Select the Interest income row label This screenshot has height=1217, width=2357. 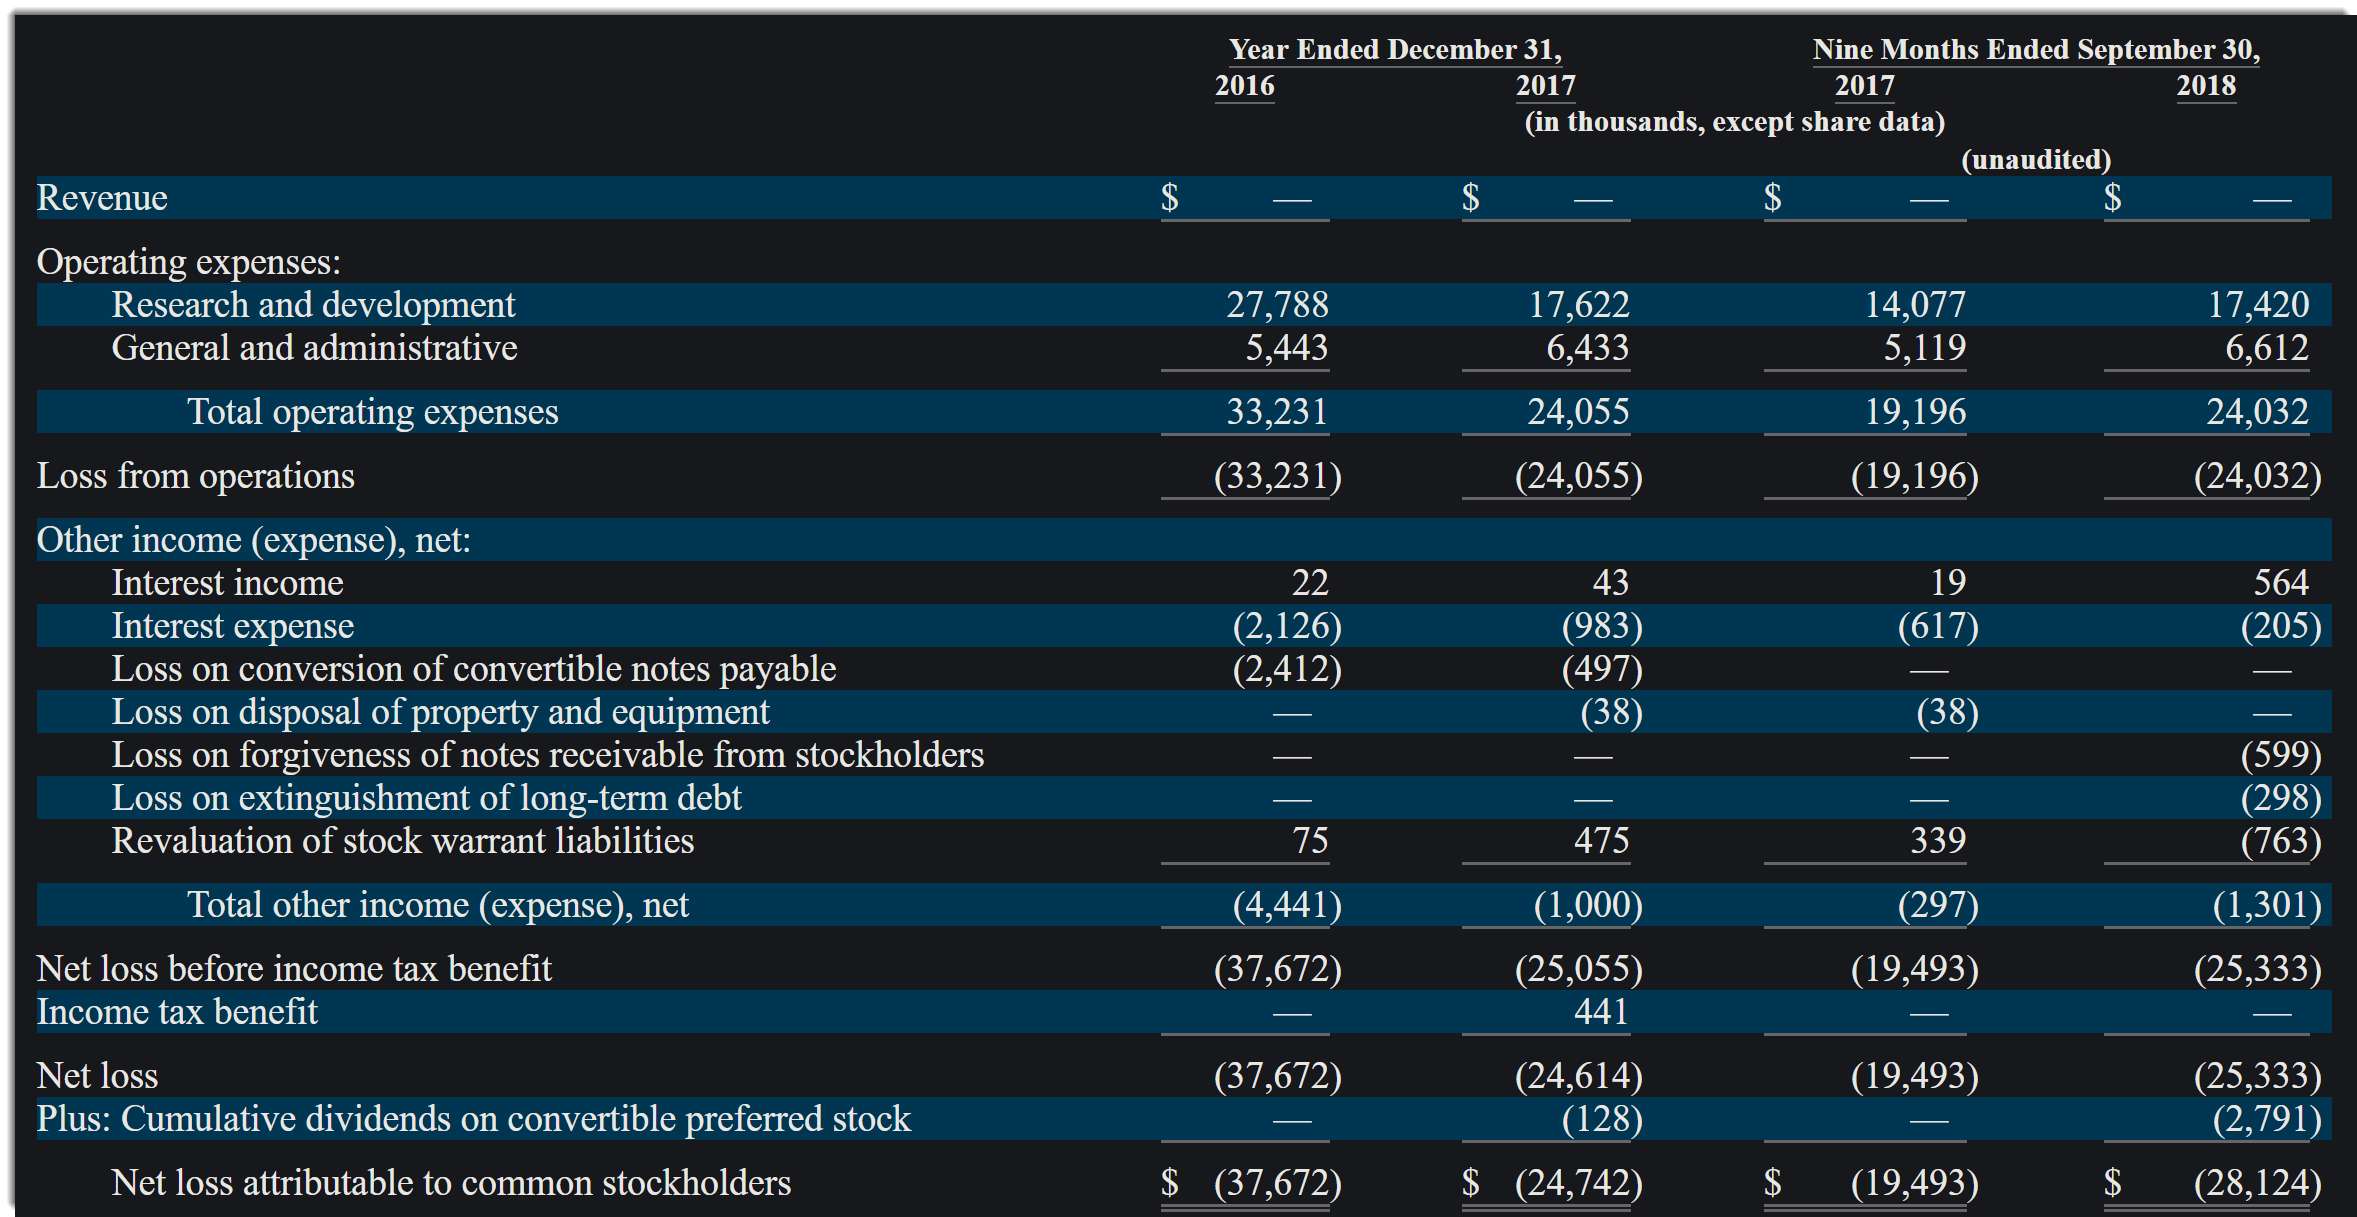click(x=227, y=583)
